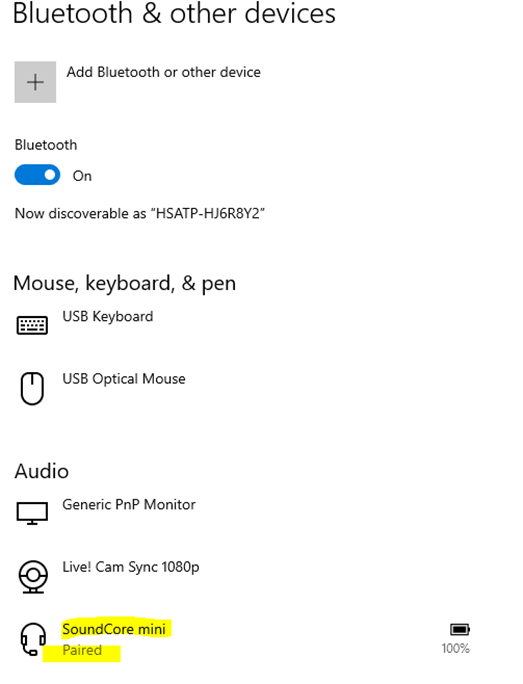Viewport: 523px width, 684px height.
Task: Click the USB Optical Mouse icon
Action: pos(32,388)
